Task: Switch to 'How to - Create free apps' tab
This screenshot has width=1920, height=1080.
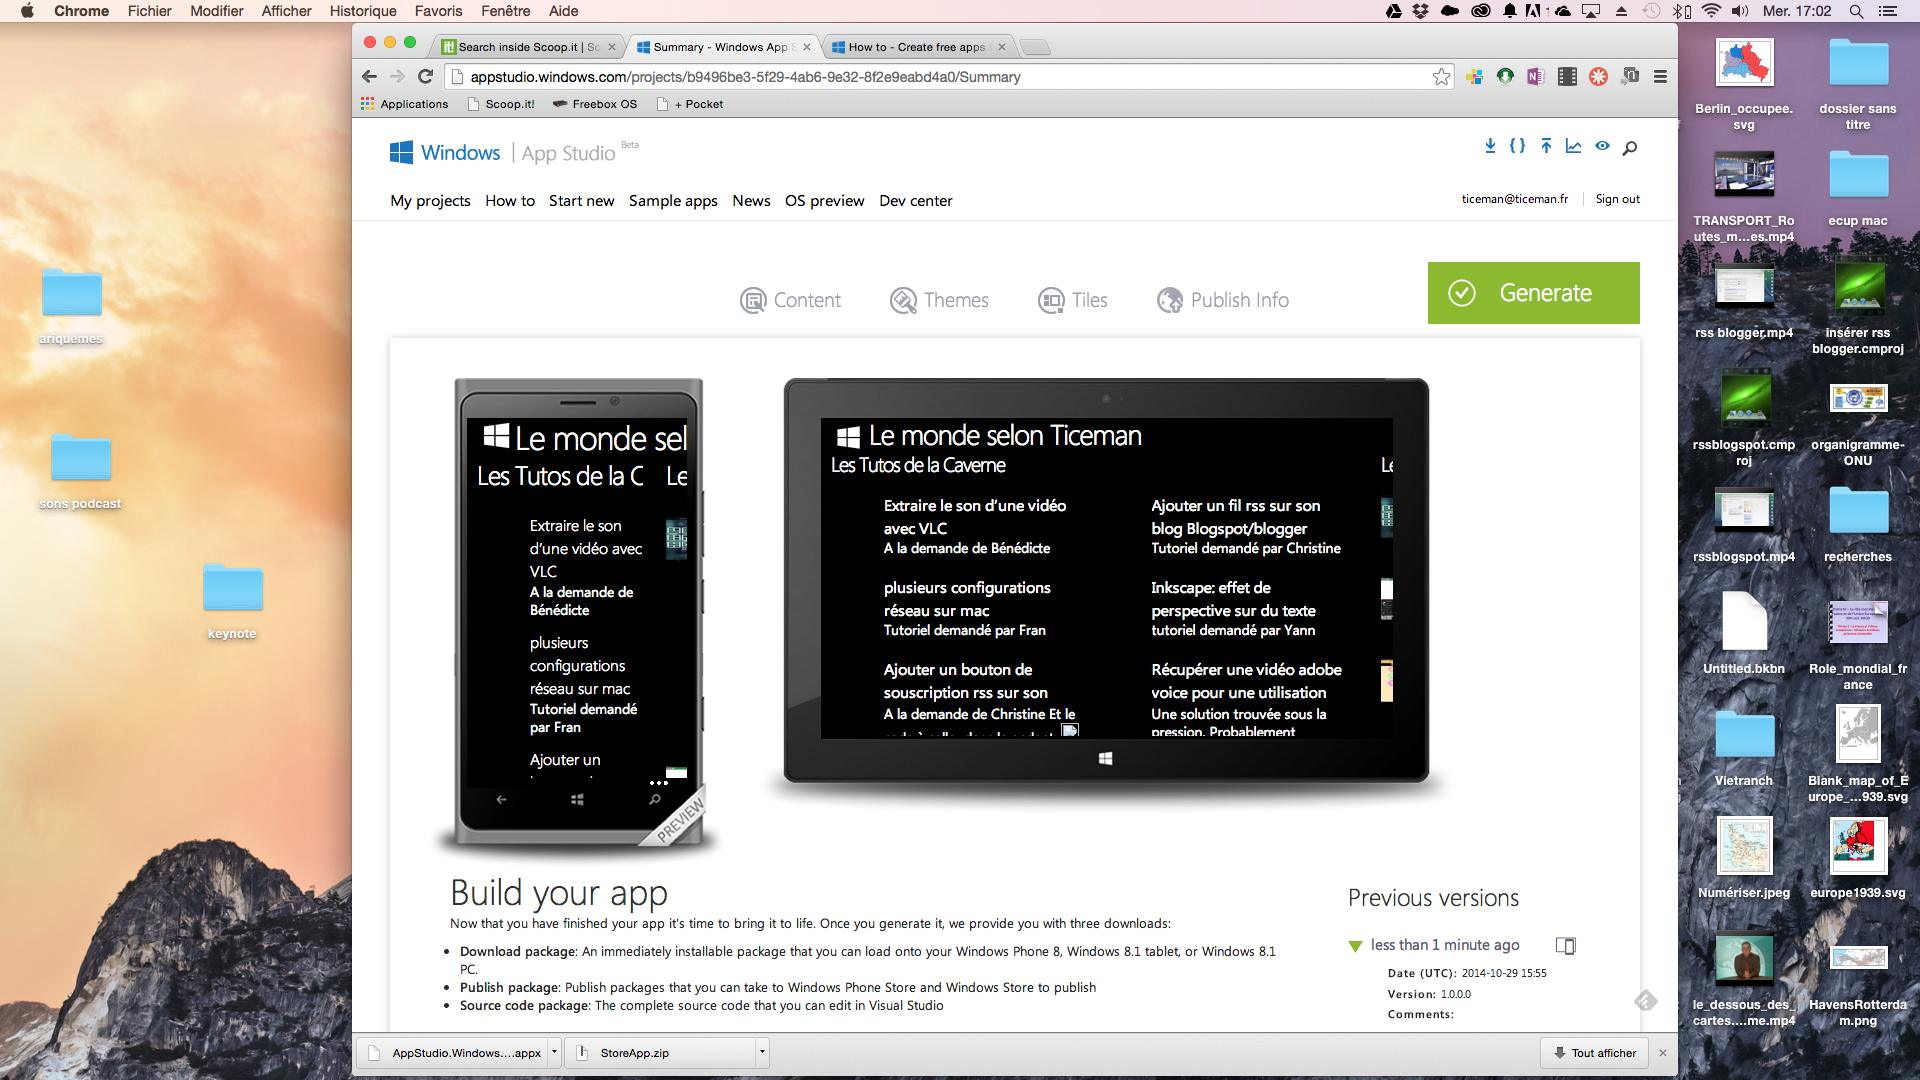Action: coord(920,47)
